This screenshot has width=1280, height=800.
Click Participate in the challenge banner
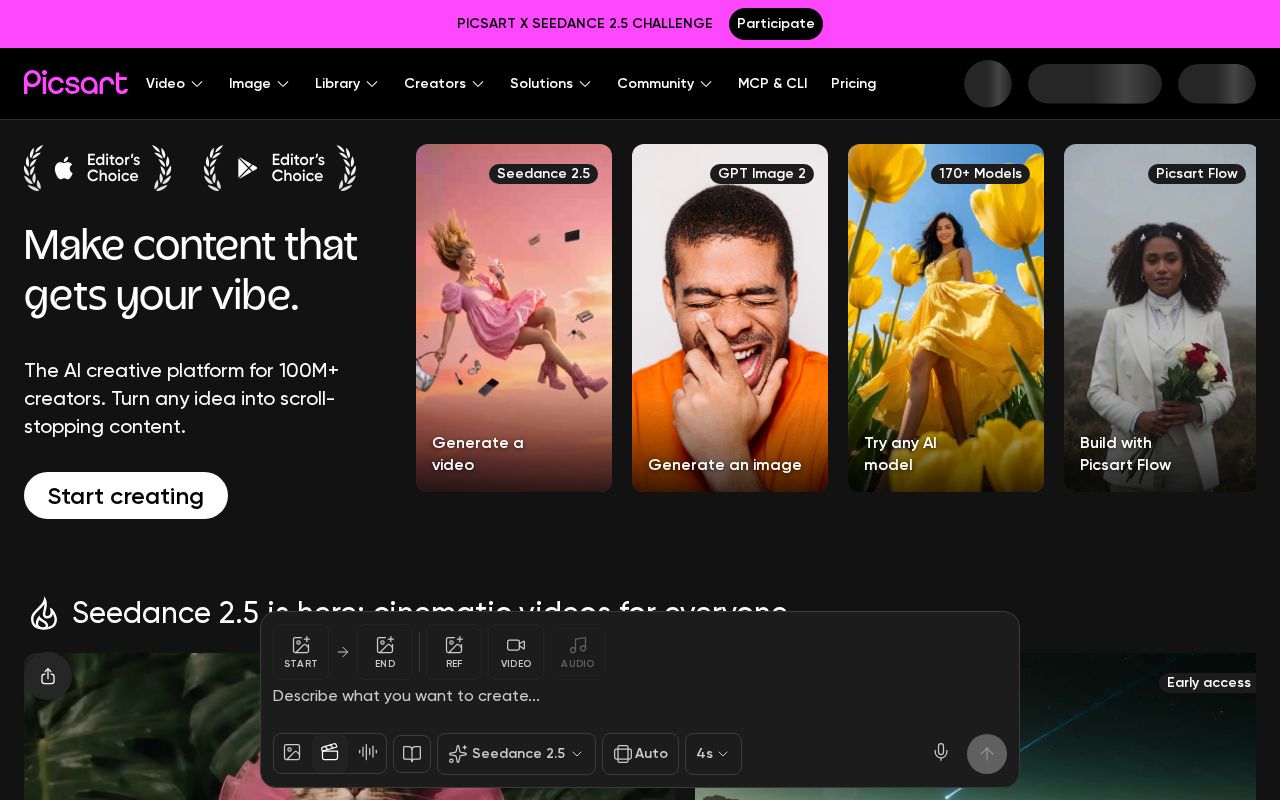(x=776, y=24)
